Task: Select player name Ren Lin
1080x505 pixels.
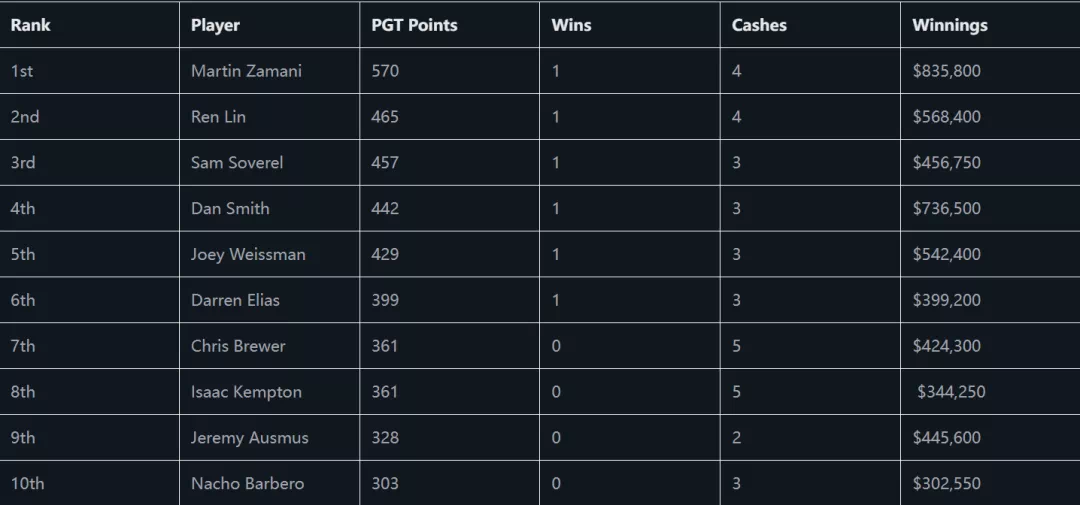Action: (218, 117)
